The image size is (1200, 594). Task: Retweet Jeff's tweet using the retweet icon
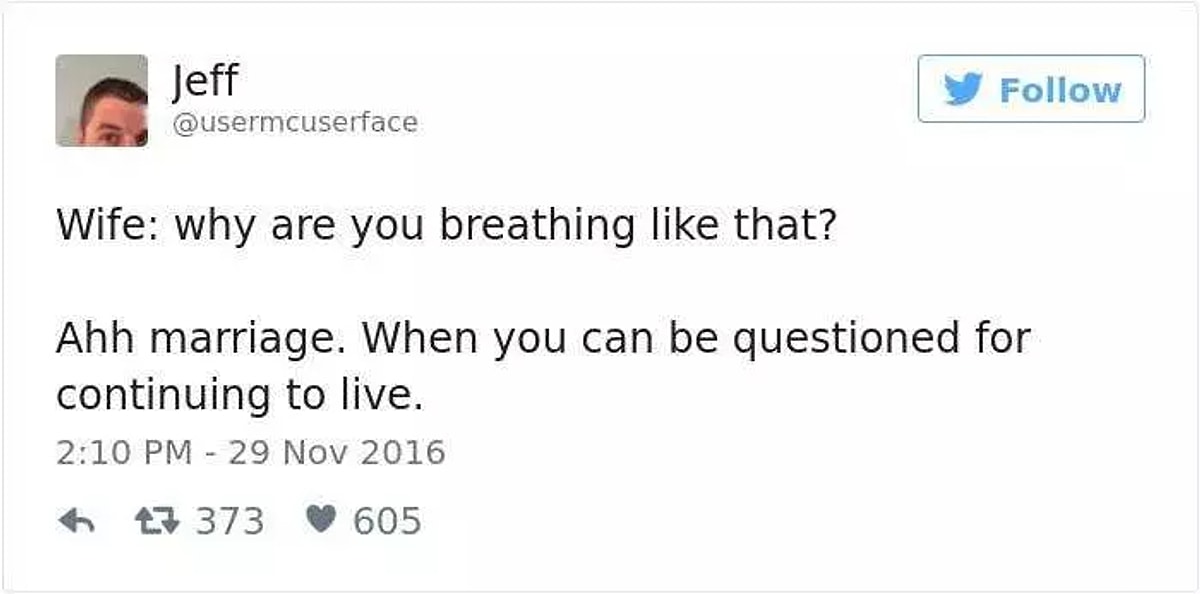click(x=154, y=521)
